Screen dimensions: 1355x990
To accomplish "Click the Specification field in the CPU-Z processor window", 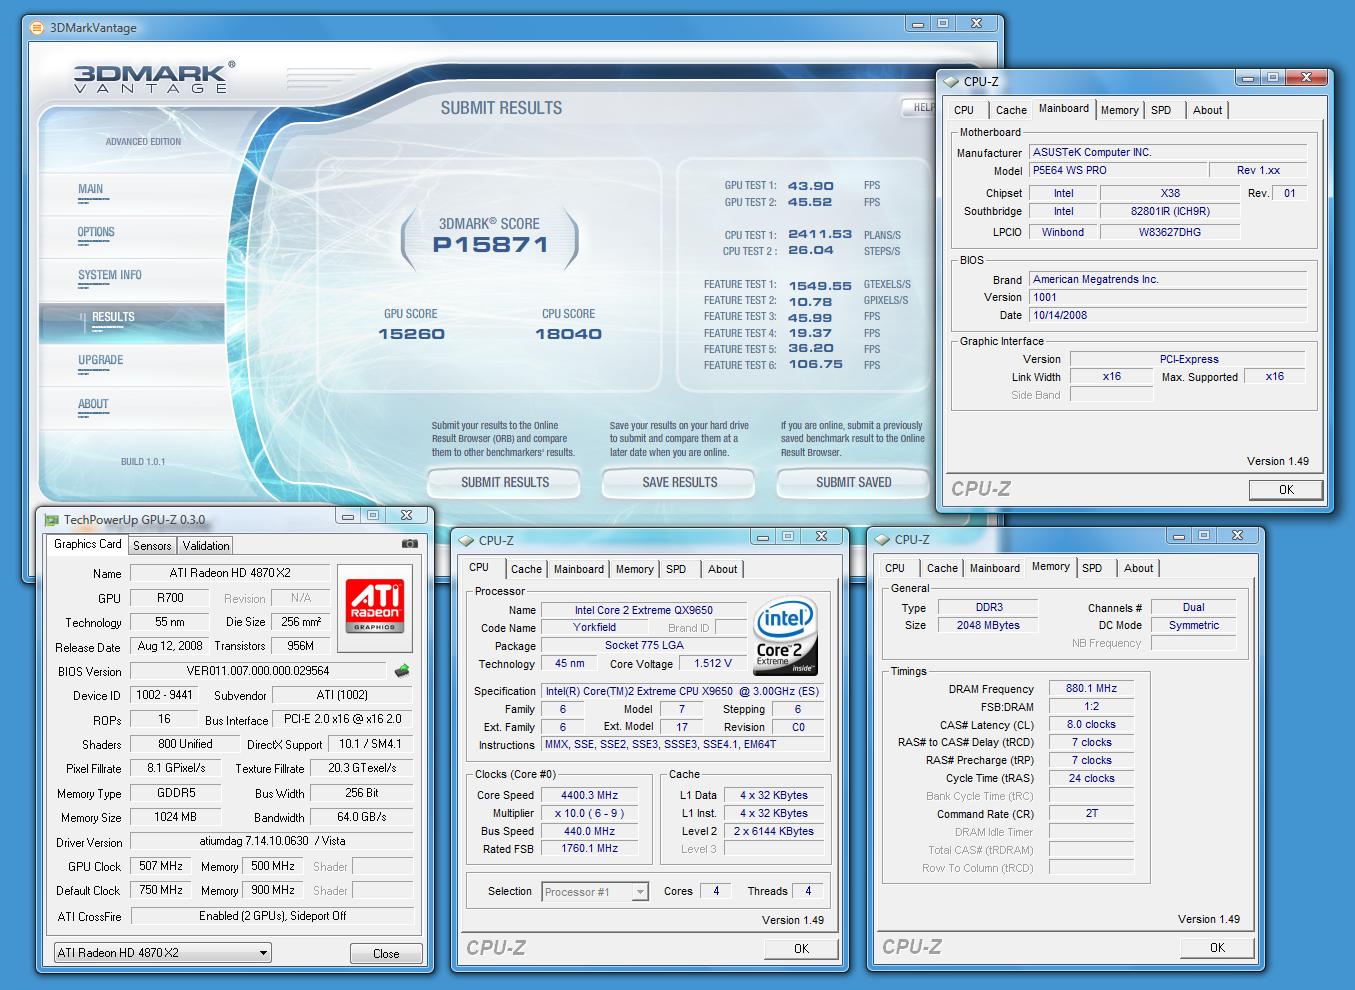I will click(x=683, y=691).
